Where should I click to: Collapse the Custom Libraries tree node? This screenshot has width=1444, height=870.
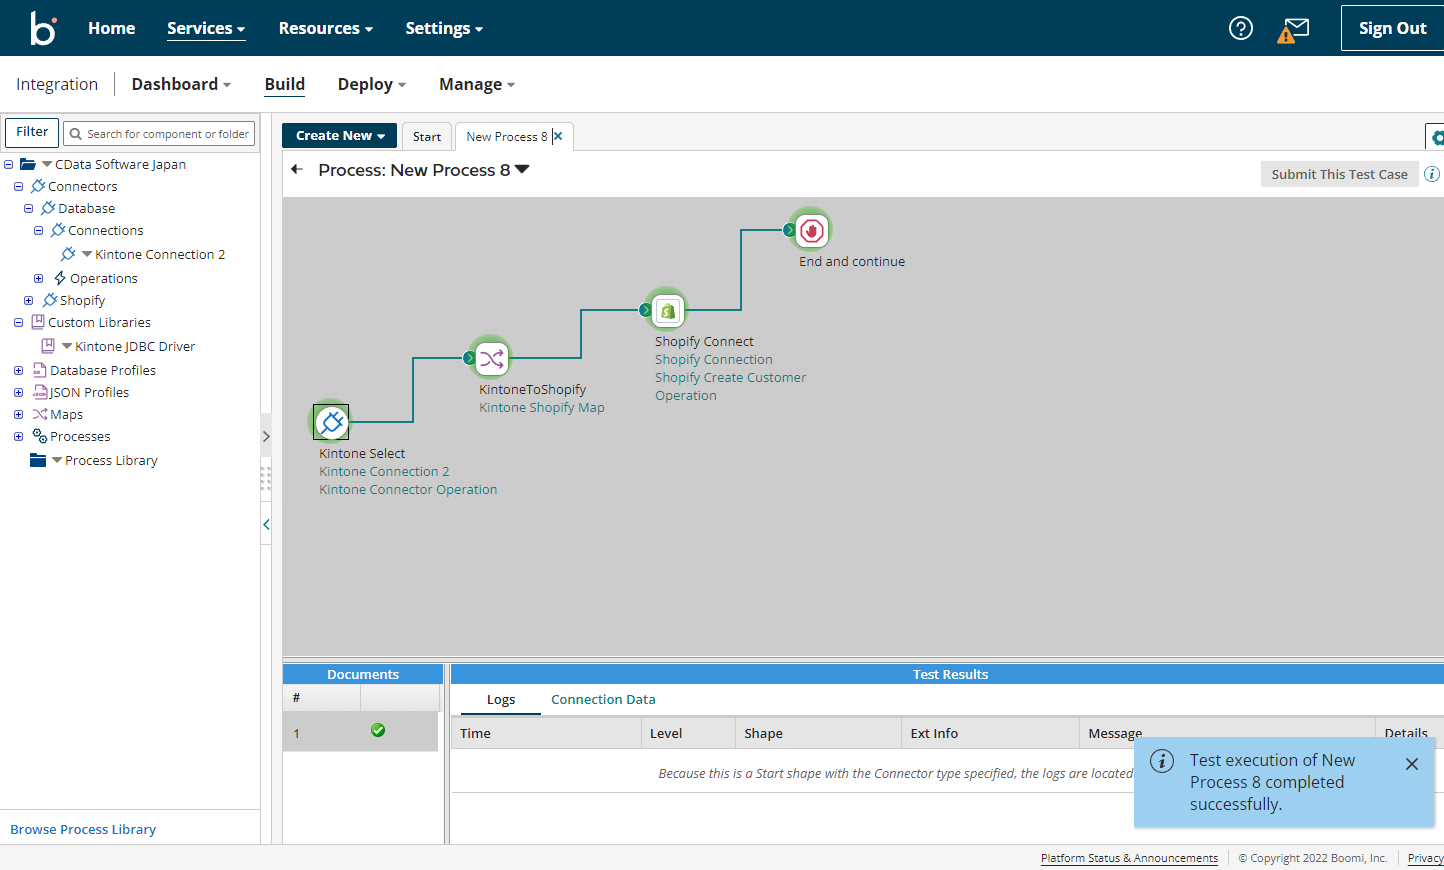click(x=18, y=322)
